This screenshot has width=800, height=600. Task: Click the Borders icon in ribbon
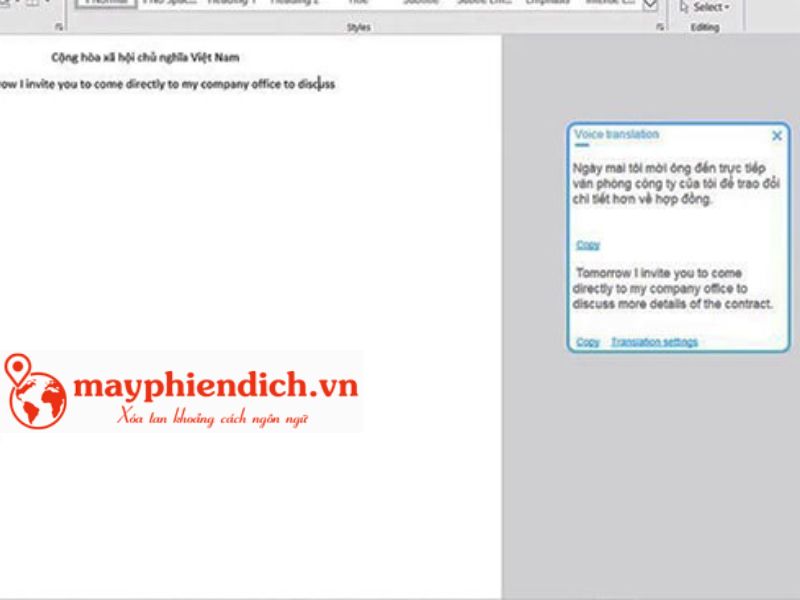click(x=33, y=3)
